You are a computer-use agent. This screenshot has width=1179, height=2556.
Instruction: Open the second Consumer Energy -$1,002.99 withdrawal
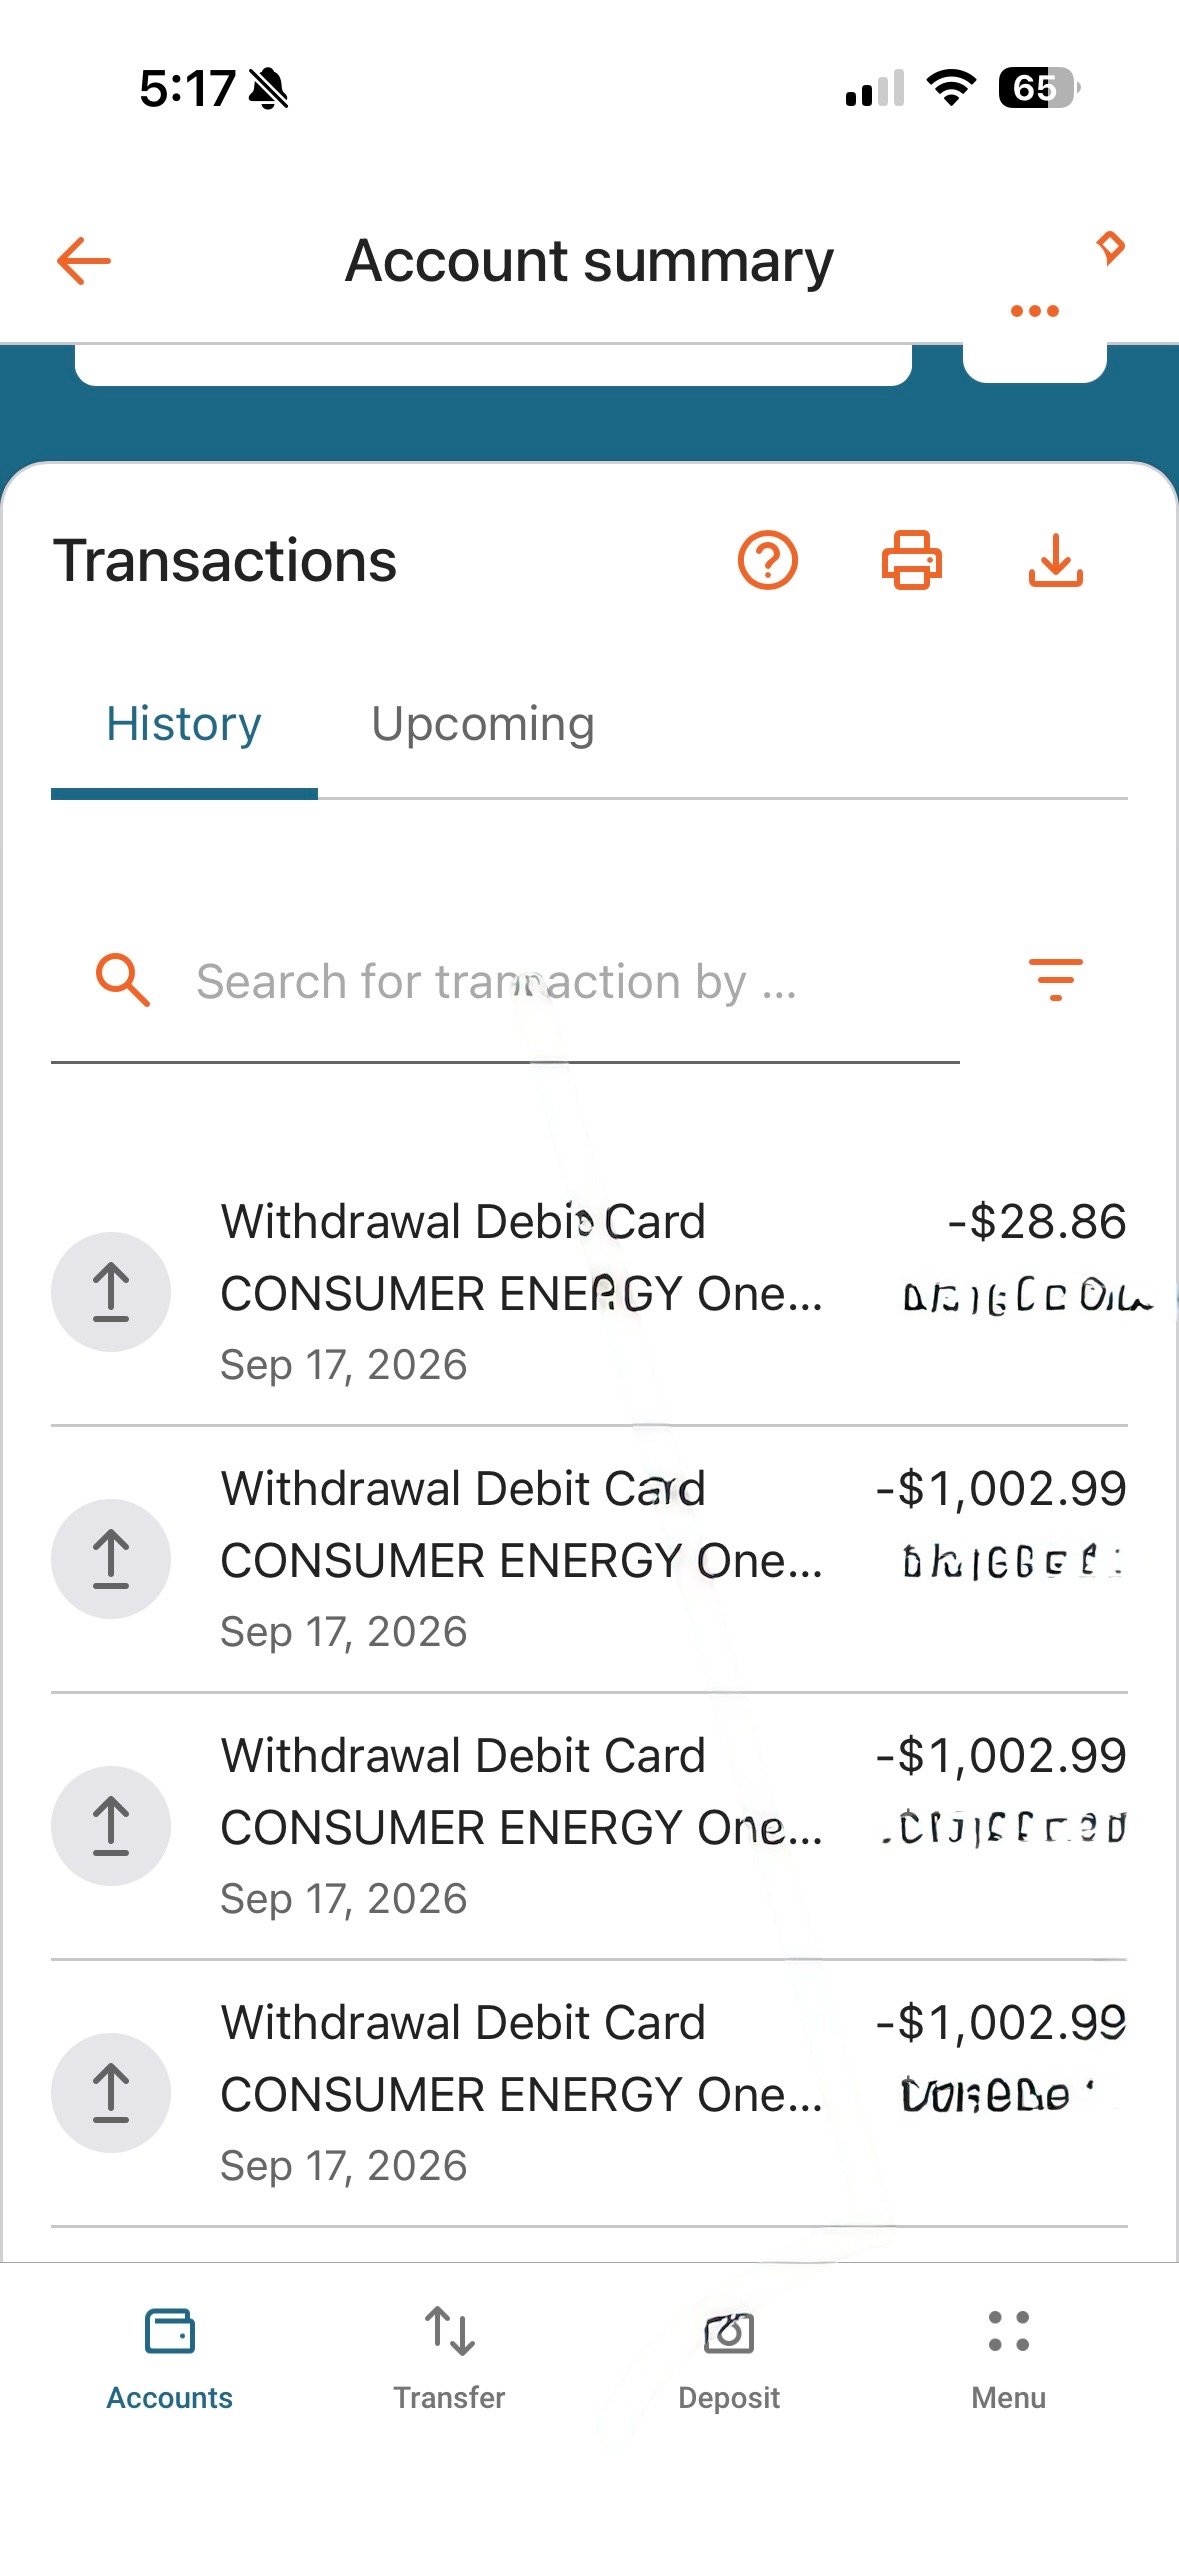point(589,1826)
